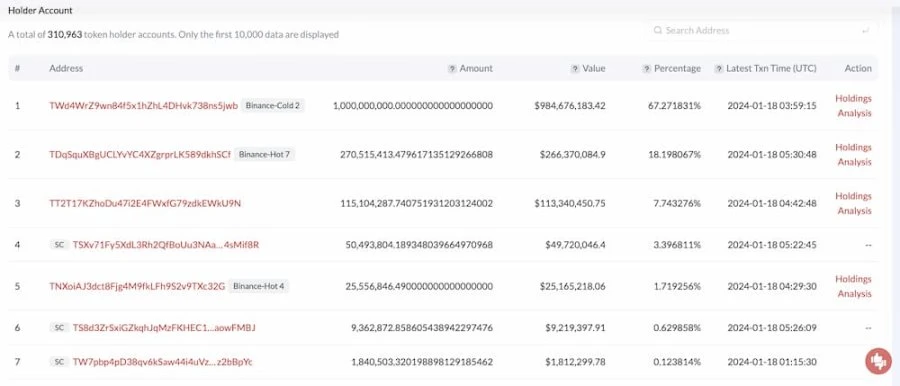
Task: Open the red thumbs feedback button
Action: [878, 361]
